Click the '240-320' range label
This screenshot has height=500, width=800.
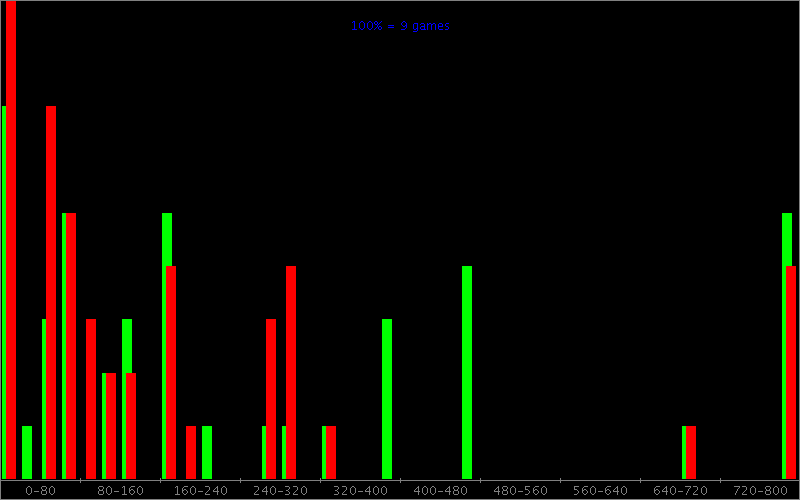click(x=281, y=491)
